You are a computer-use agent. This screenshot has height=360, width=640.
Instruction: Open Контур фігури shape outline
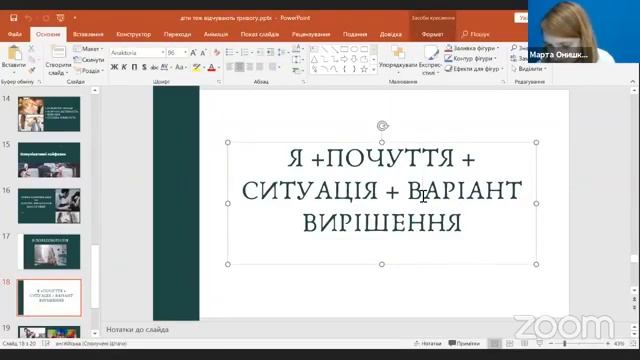tap(471, 59)
